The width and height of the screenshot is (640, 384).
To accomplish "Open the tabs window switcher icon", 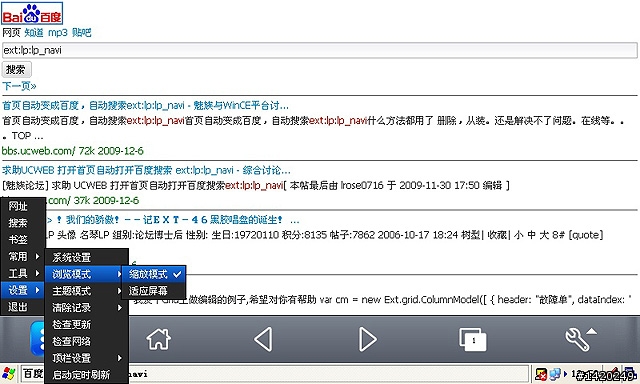I will (x=473, y=339).
